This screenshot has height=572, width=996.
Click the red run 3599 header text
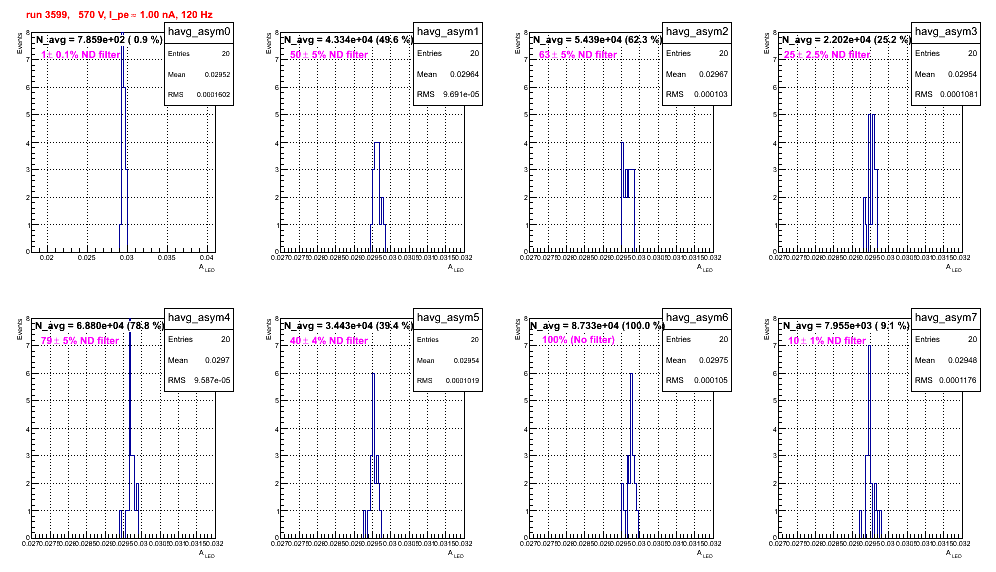[119, 15]
